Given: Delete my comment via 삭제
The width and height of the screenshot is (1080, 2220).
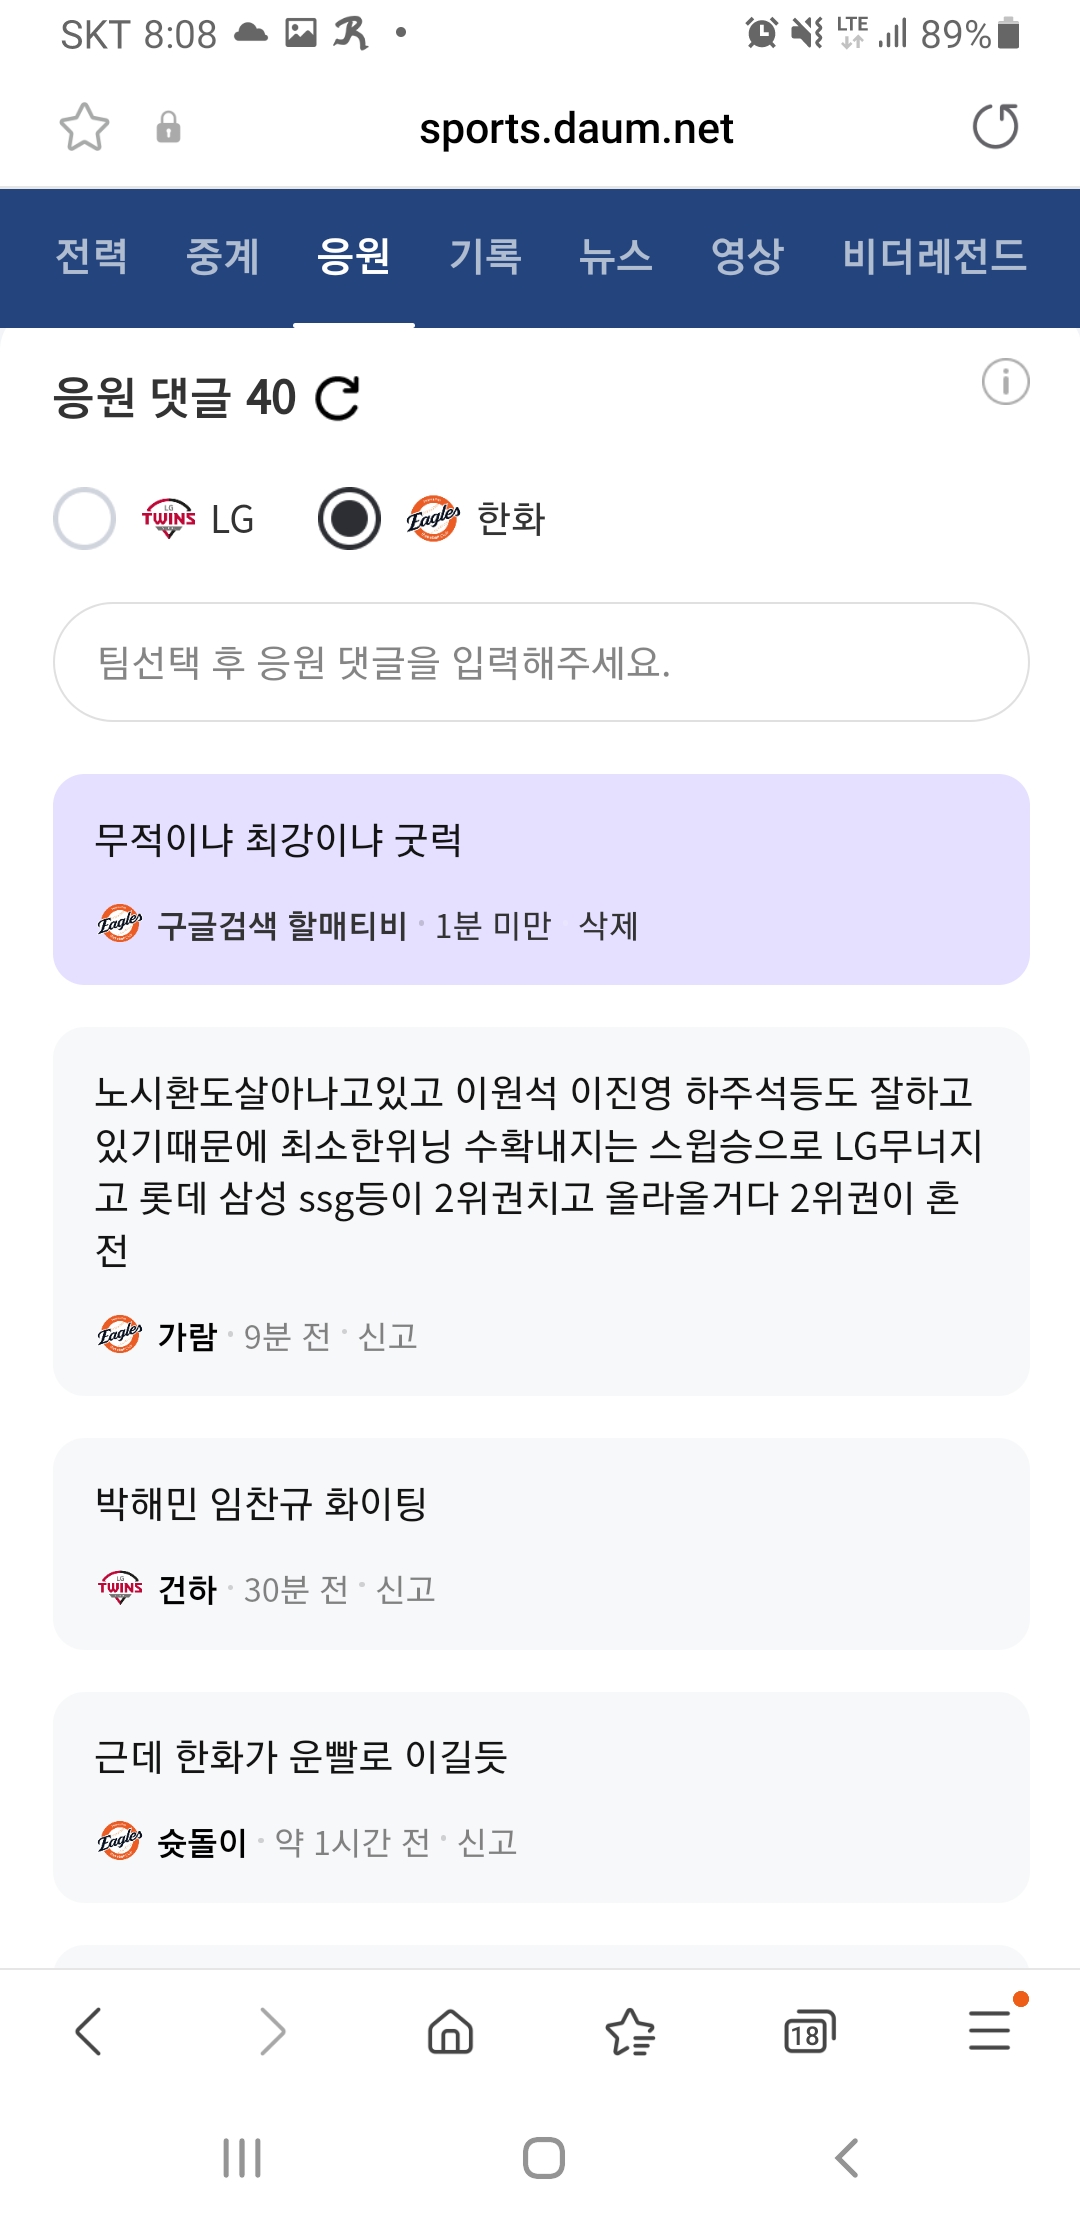Looking at the screenshot, I should point(608,926).
